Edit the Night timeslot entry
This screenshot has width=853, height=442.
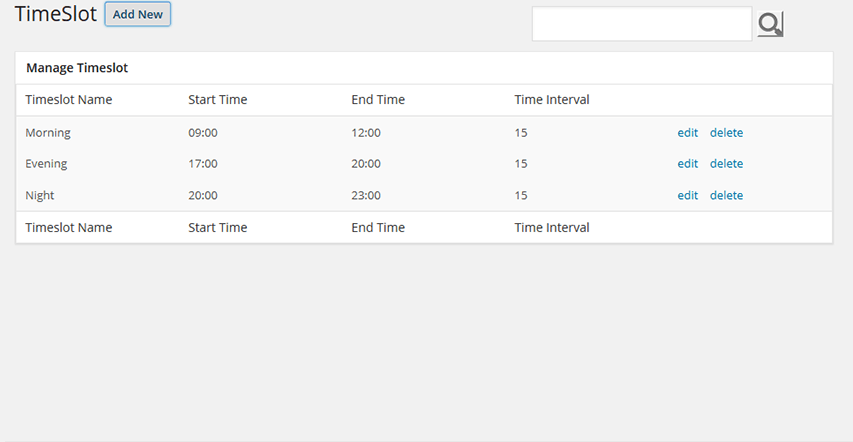point(688,195)
